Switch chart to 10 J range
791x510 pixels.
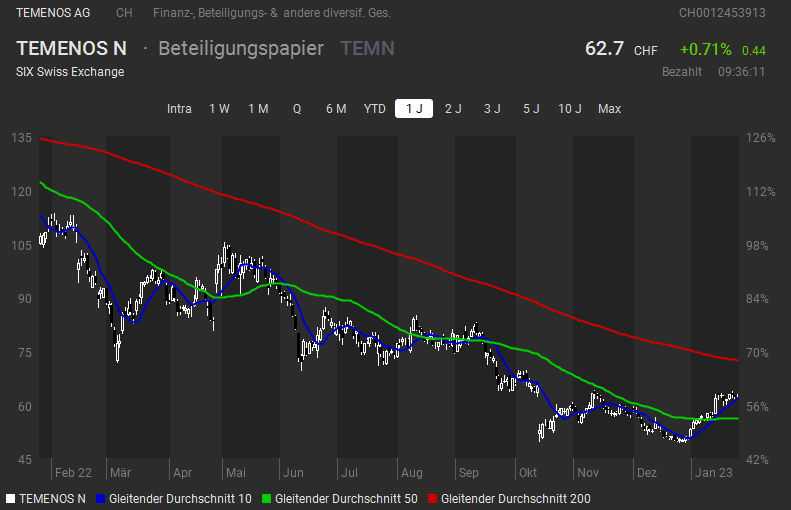pos(570,109)
